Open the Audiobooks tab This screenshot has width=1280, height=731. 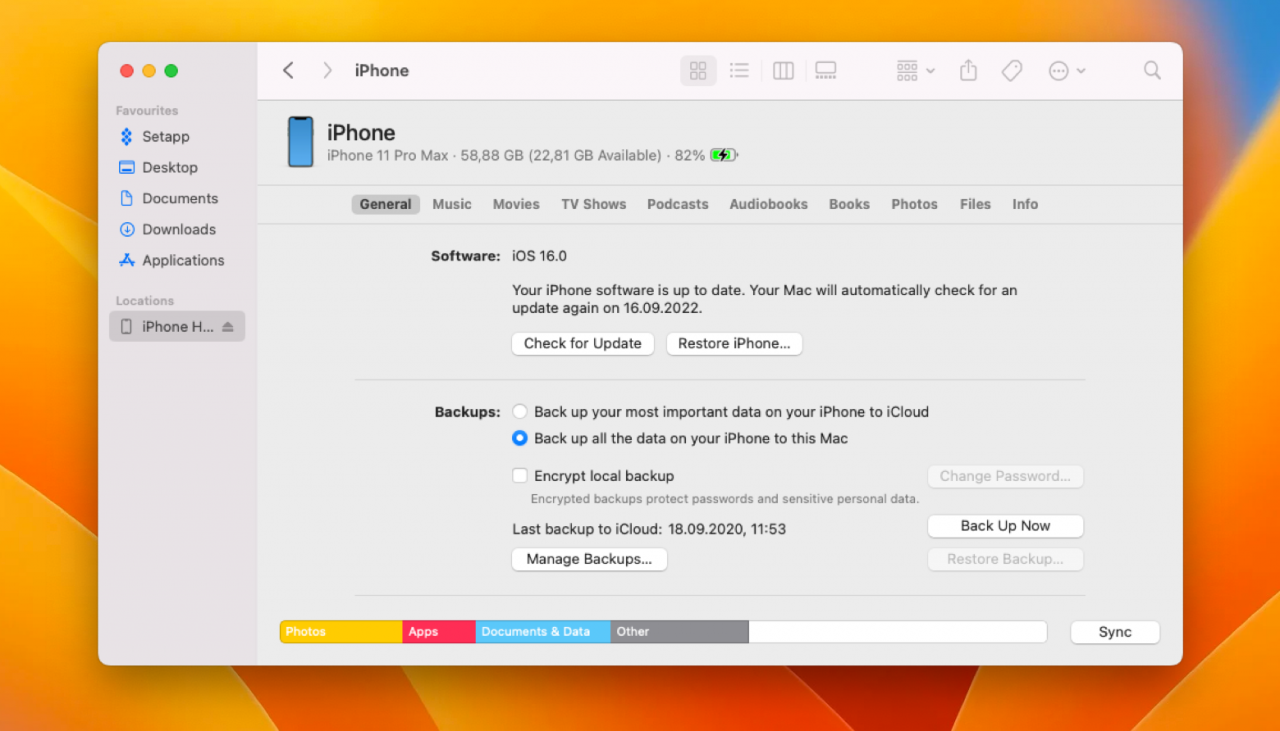pyautogui.click(x=769, y=204)
